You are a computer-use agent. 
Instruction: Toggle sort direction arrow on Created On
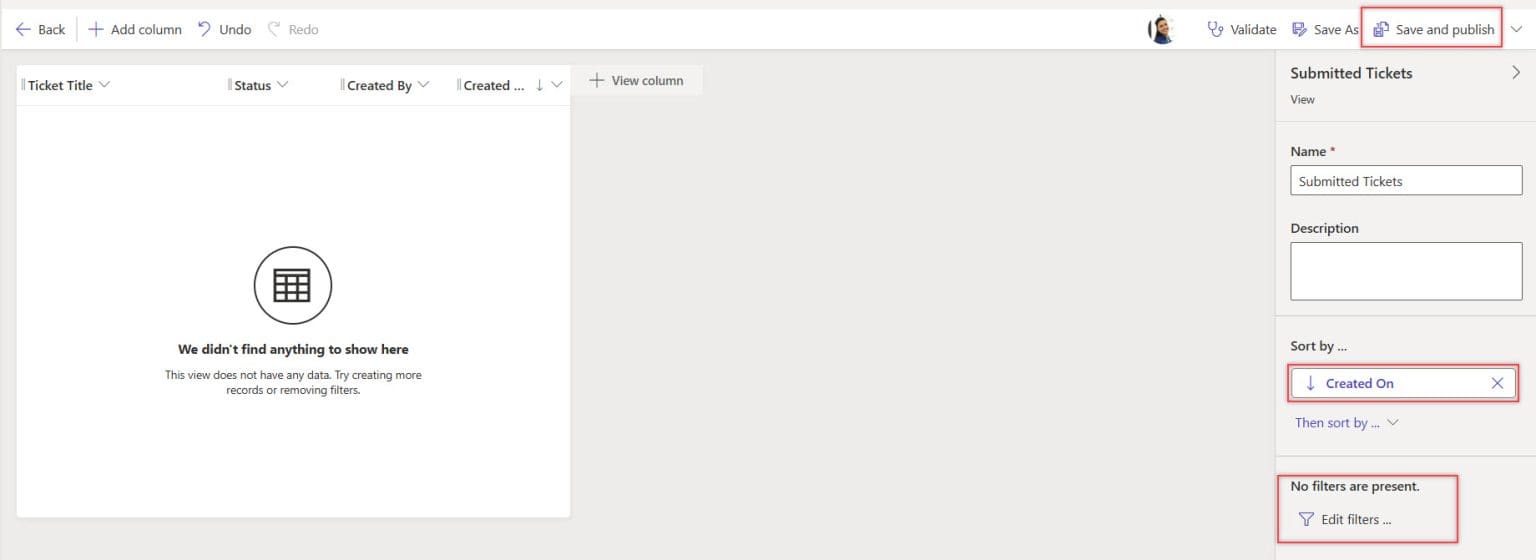(1310, 383)
